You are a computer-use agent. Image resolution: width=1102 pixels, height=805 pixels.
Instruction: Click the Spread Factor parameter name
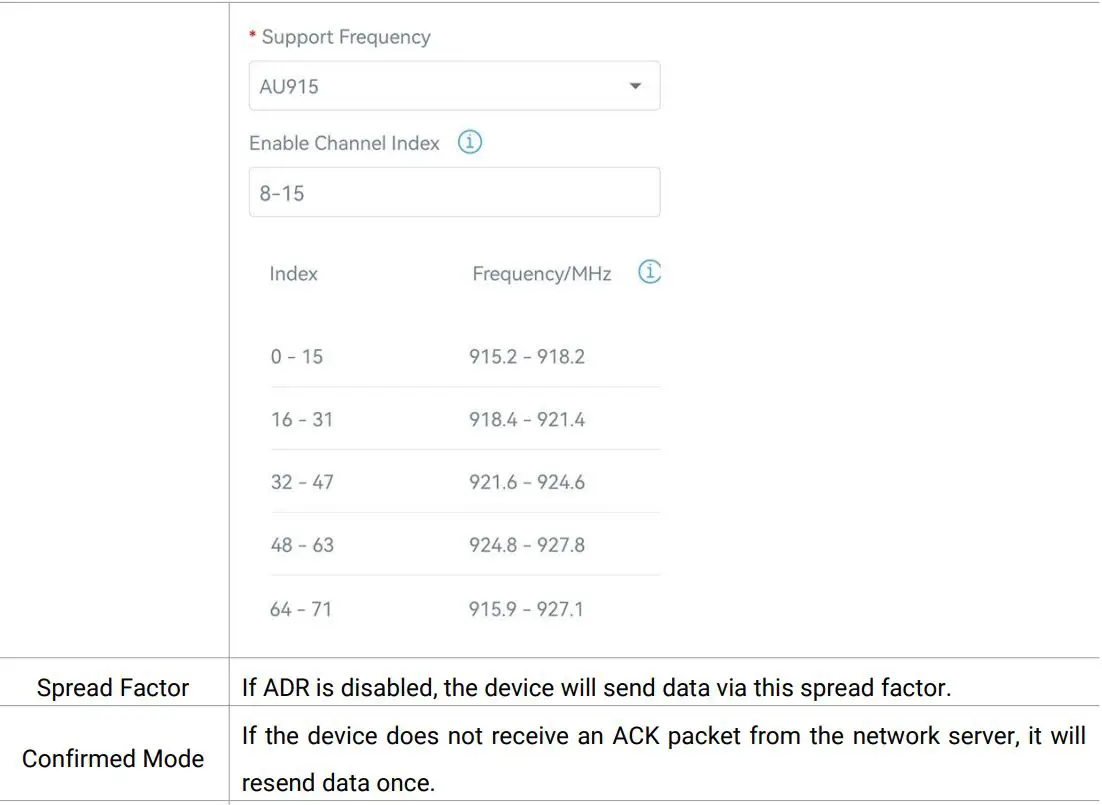tap(113, 688)
